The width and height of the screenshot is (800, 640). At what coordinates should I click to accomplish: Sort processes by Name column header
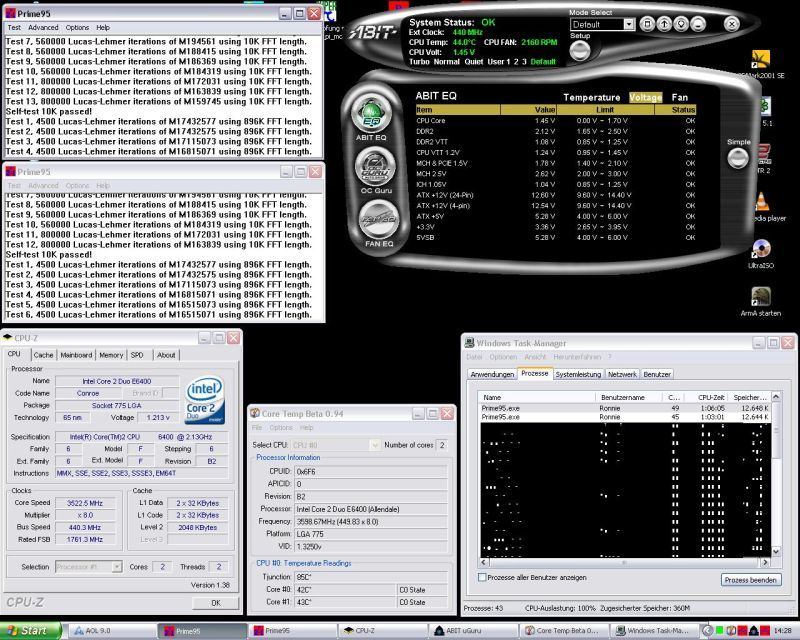tap(537, 398)
